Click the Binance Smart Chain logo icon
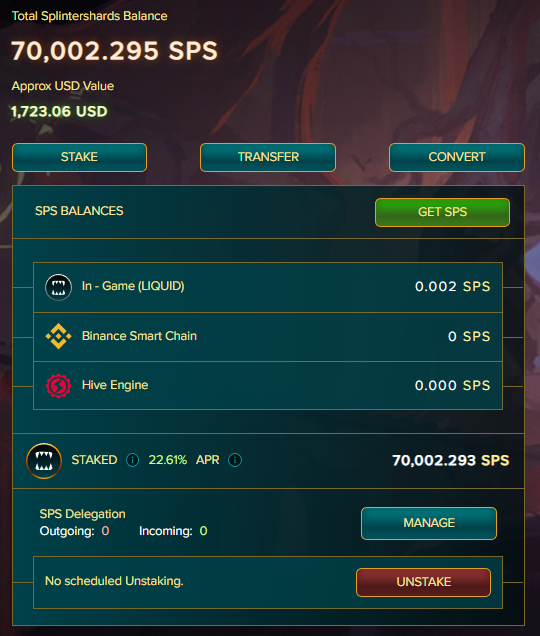 (58, 336)
